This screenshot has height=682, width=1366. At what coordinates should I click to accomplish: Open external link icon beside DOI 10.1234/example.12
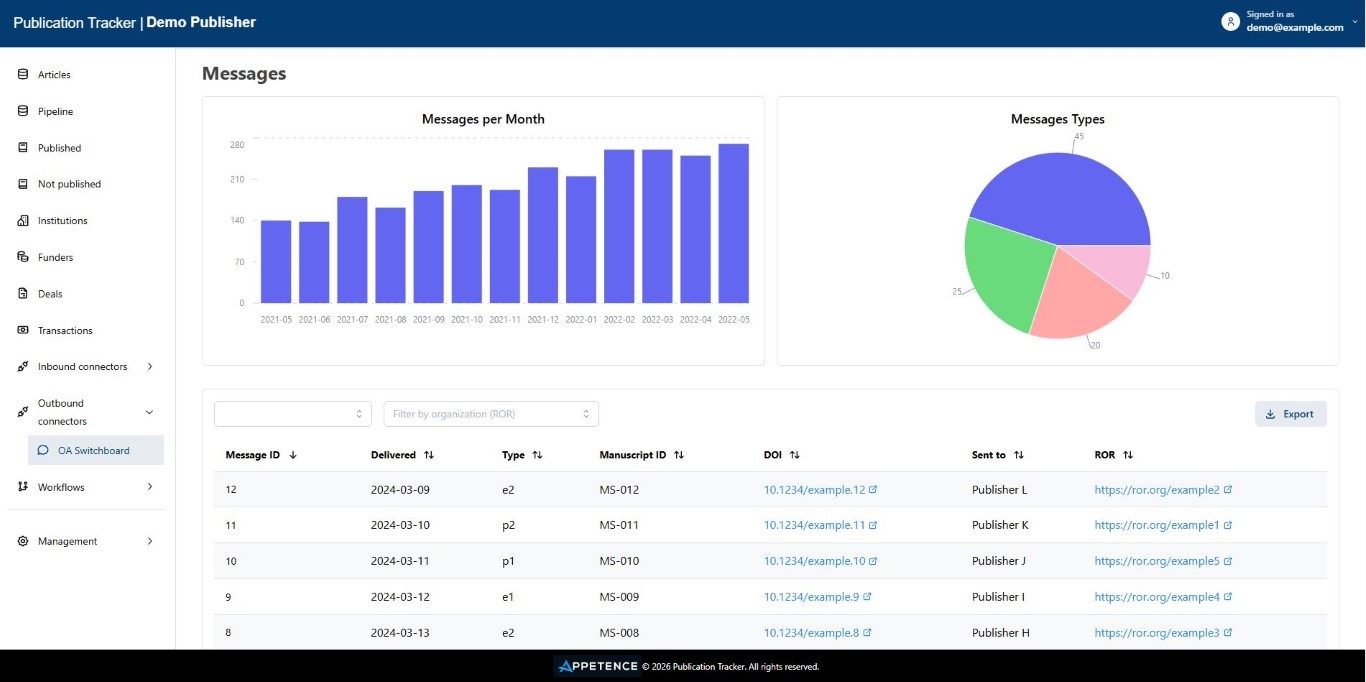873,490
